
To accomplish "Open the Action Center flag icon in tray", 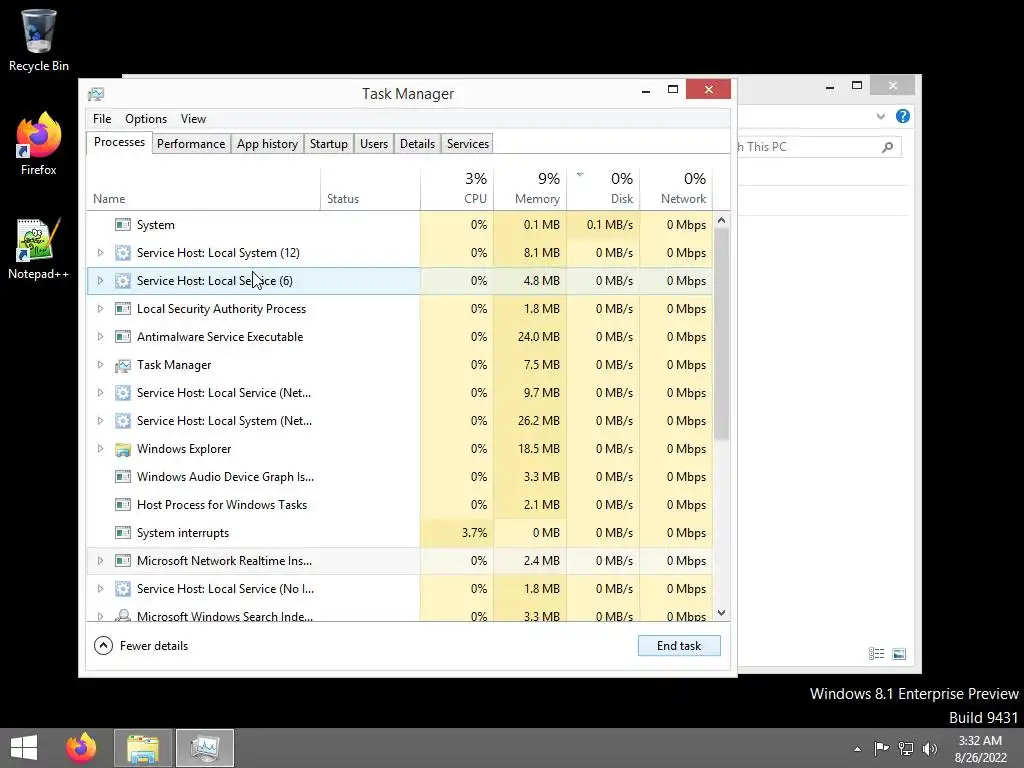I will tap(881, 748).
